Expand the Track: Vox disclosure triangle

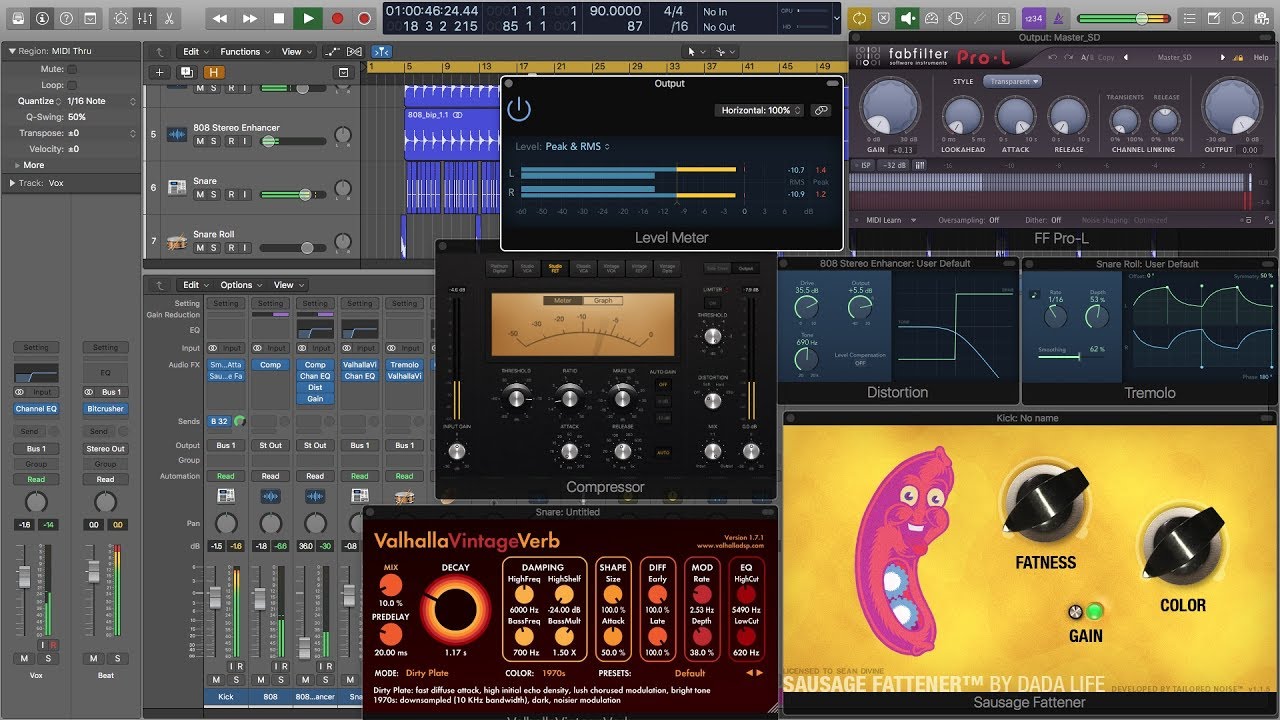pyautogui.click(x=12, y=183)
